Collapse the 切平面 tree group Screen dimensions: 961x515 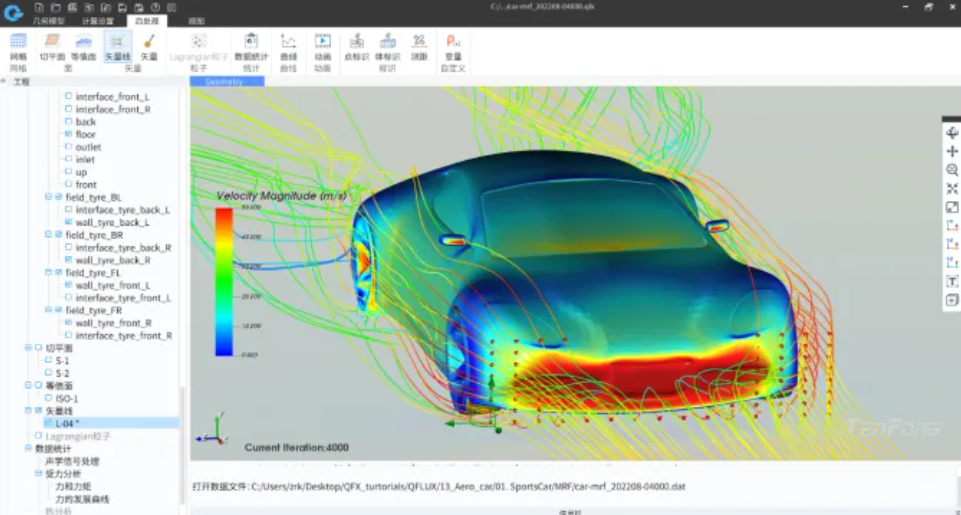28,347
